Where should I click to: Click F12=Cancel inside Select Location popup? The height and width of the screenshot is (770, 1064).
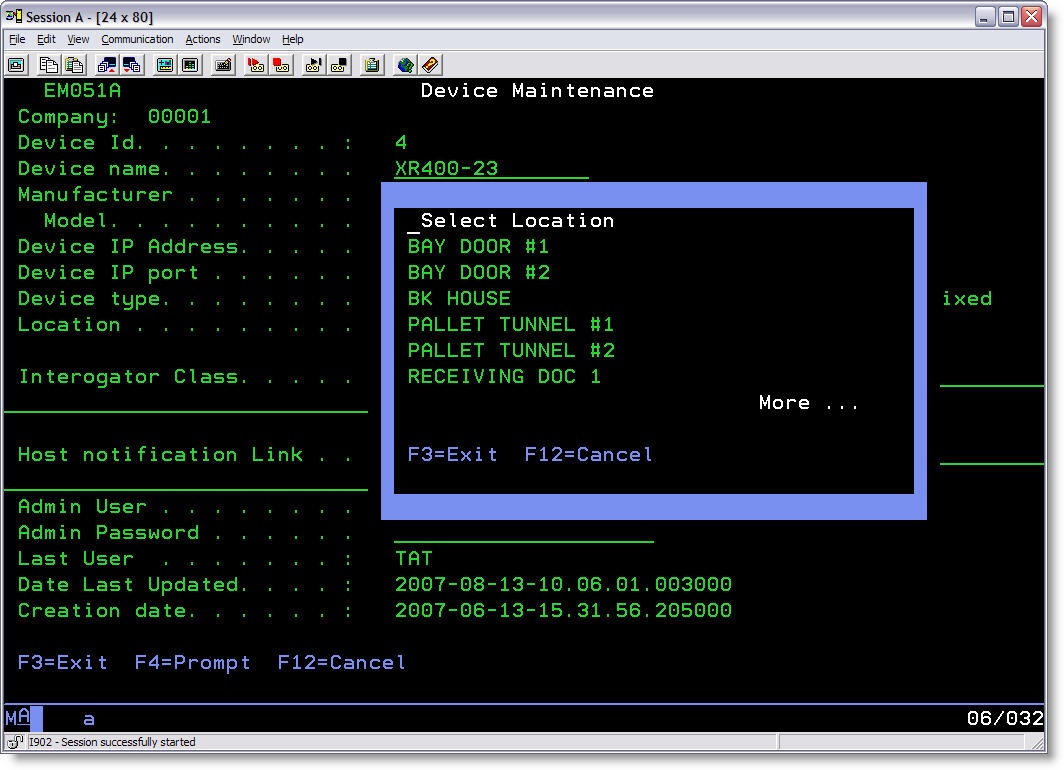coord(588,455)
